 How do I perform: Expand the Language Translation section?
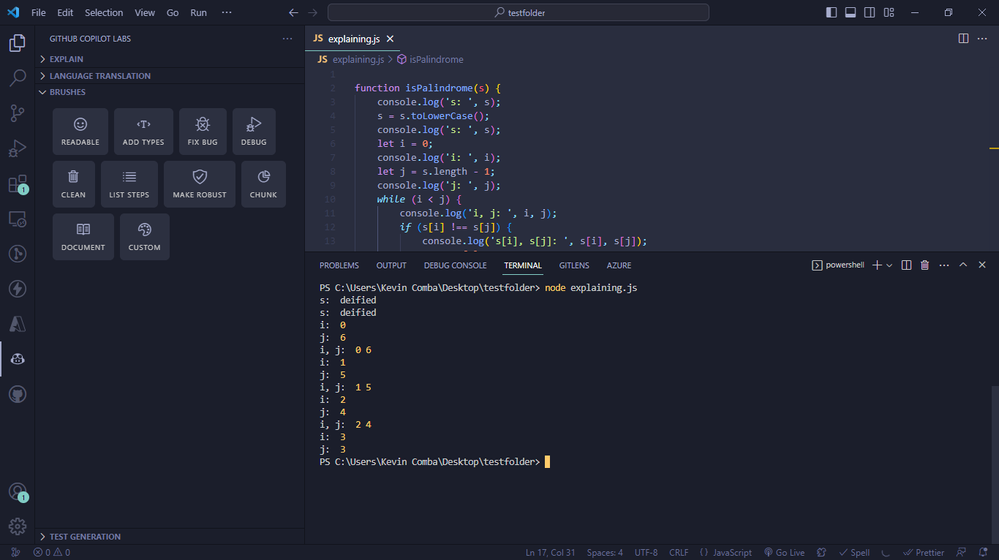coord(100,76)
